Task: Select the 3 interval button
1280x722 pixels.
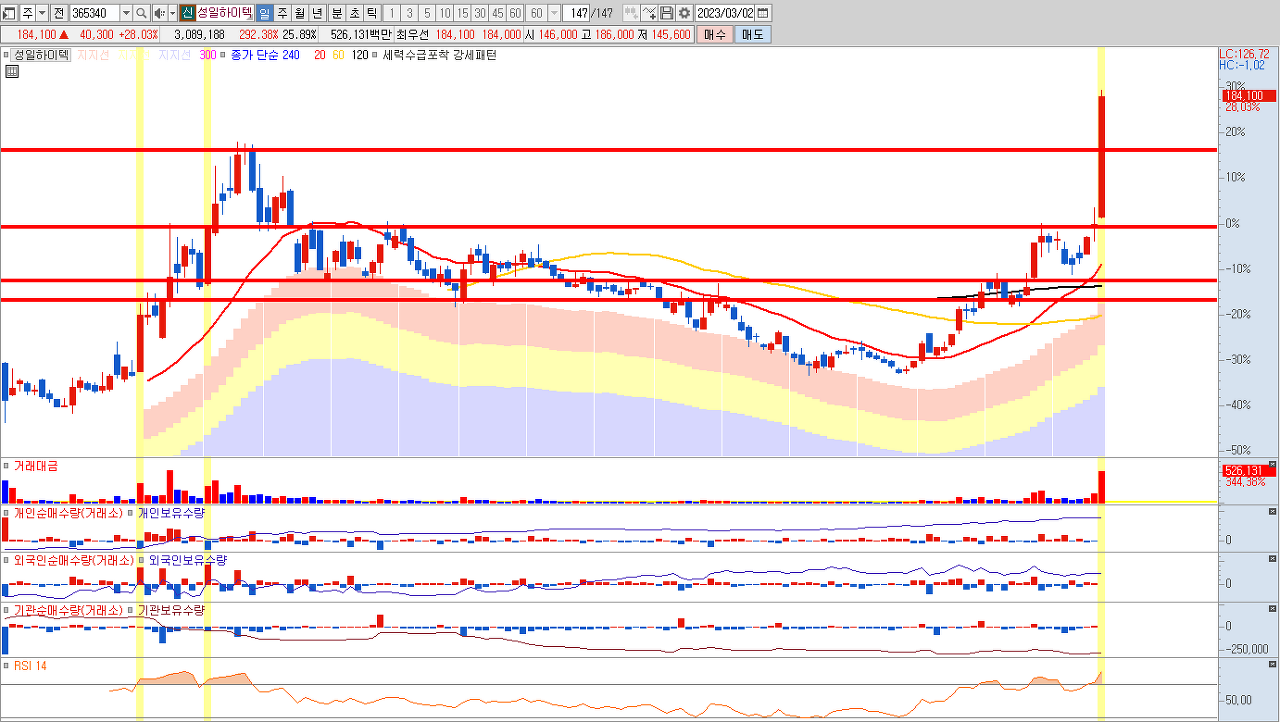Action: click(x=409, y=13)
